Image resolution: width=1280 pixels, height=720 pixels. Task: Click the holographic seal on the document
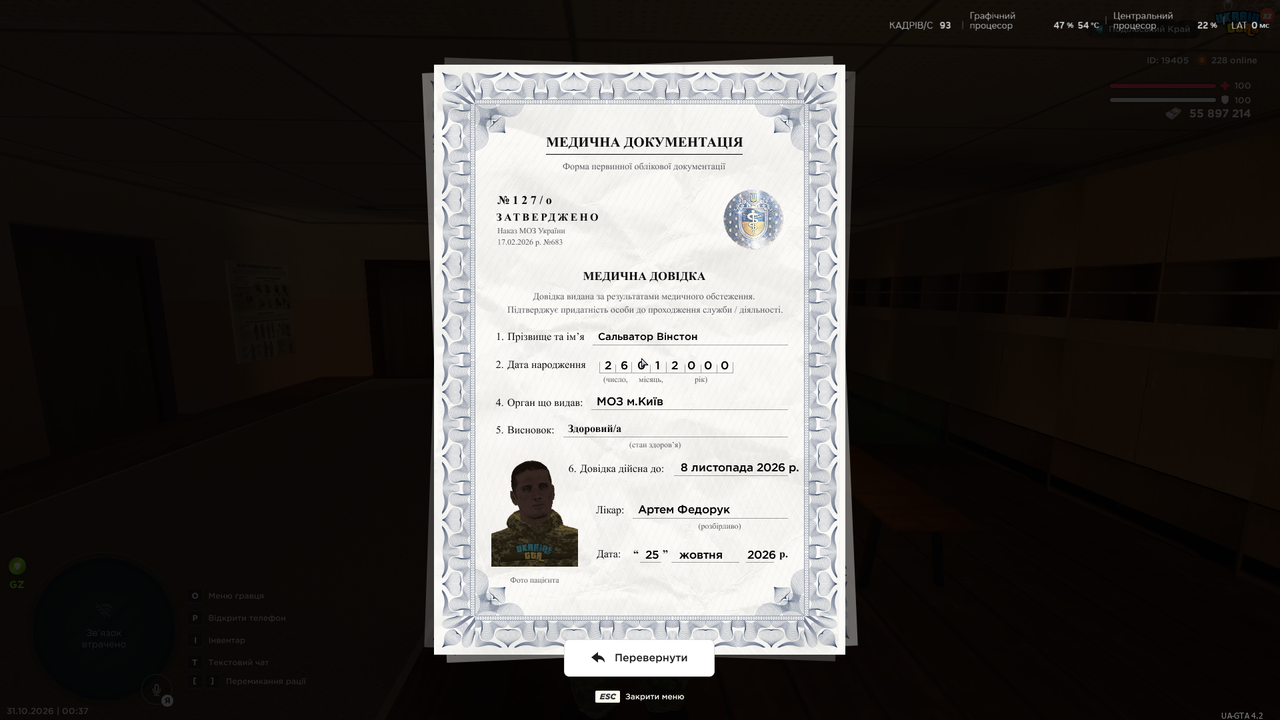753,219
